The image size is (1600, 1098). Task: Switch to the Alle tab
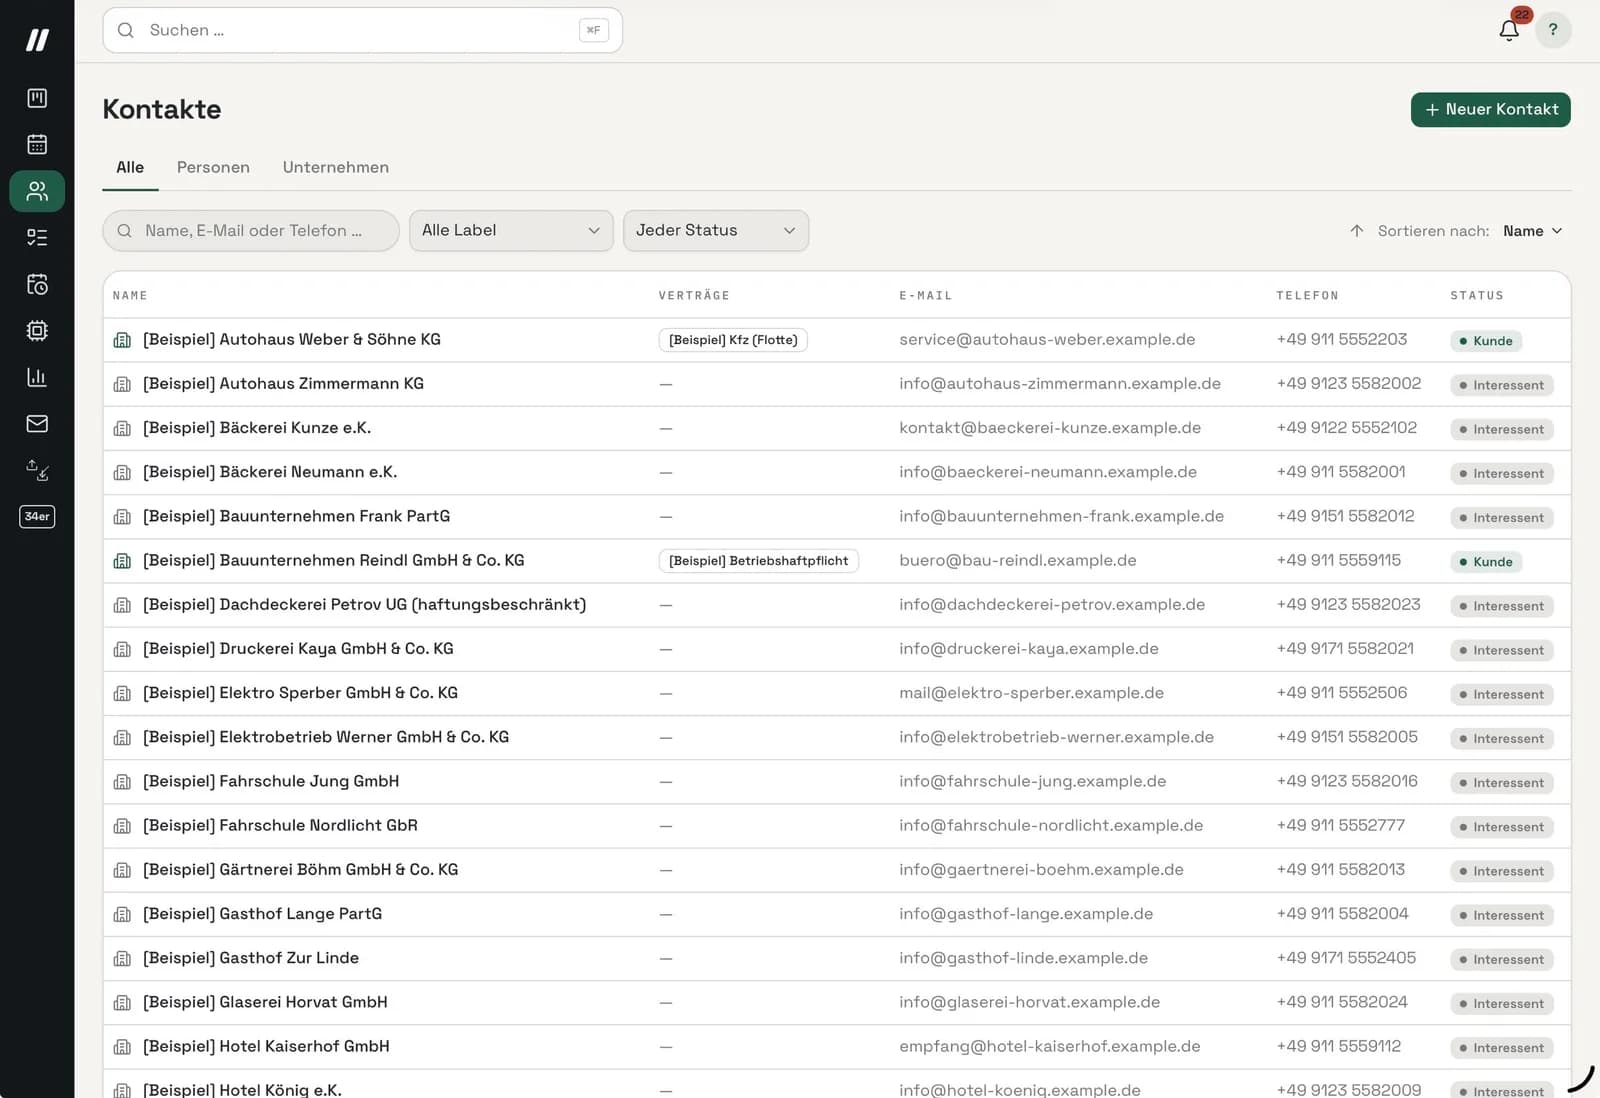[130, 167]
